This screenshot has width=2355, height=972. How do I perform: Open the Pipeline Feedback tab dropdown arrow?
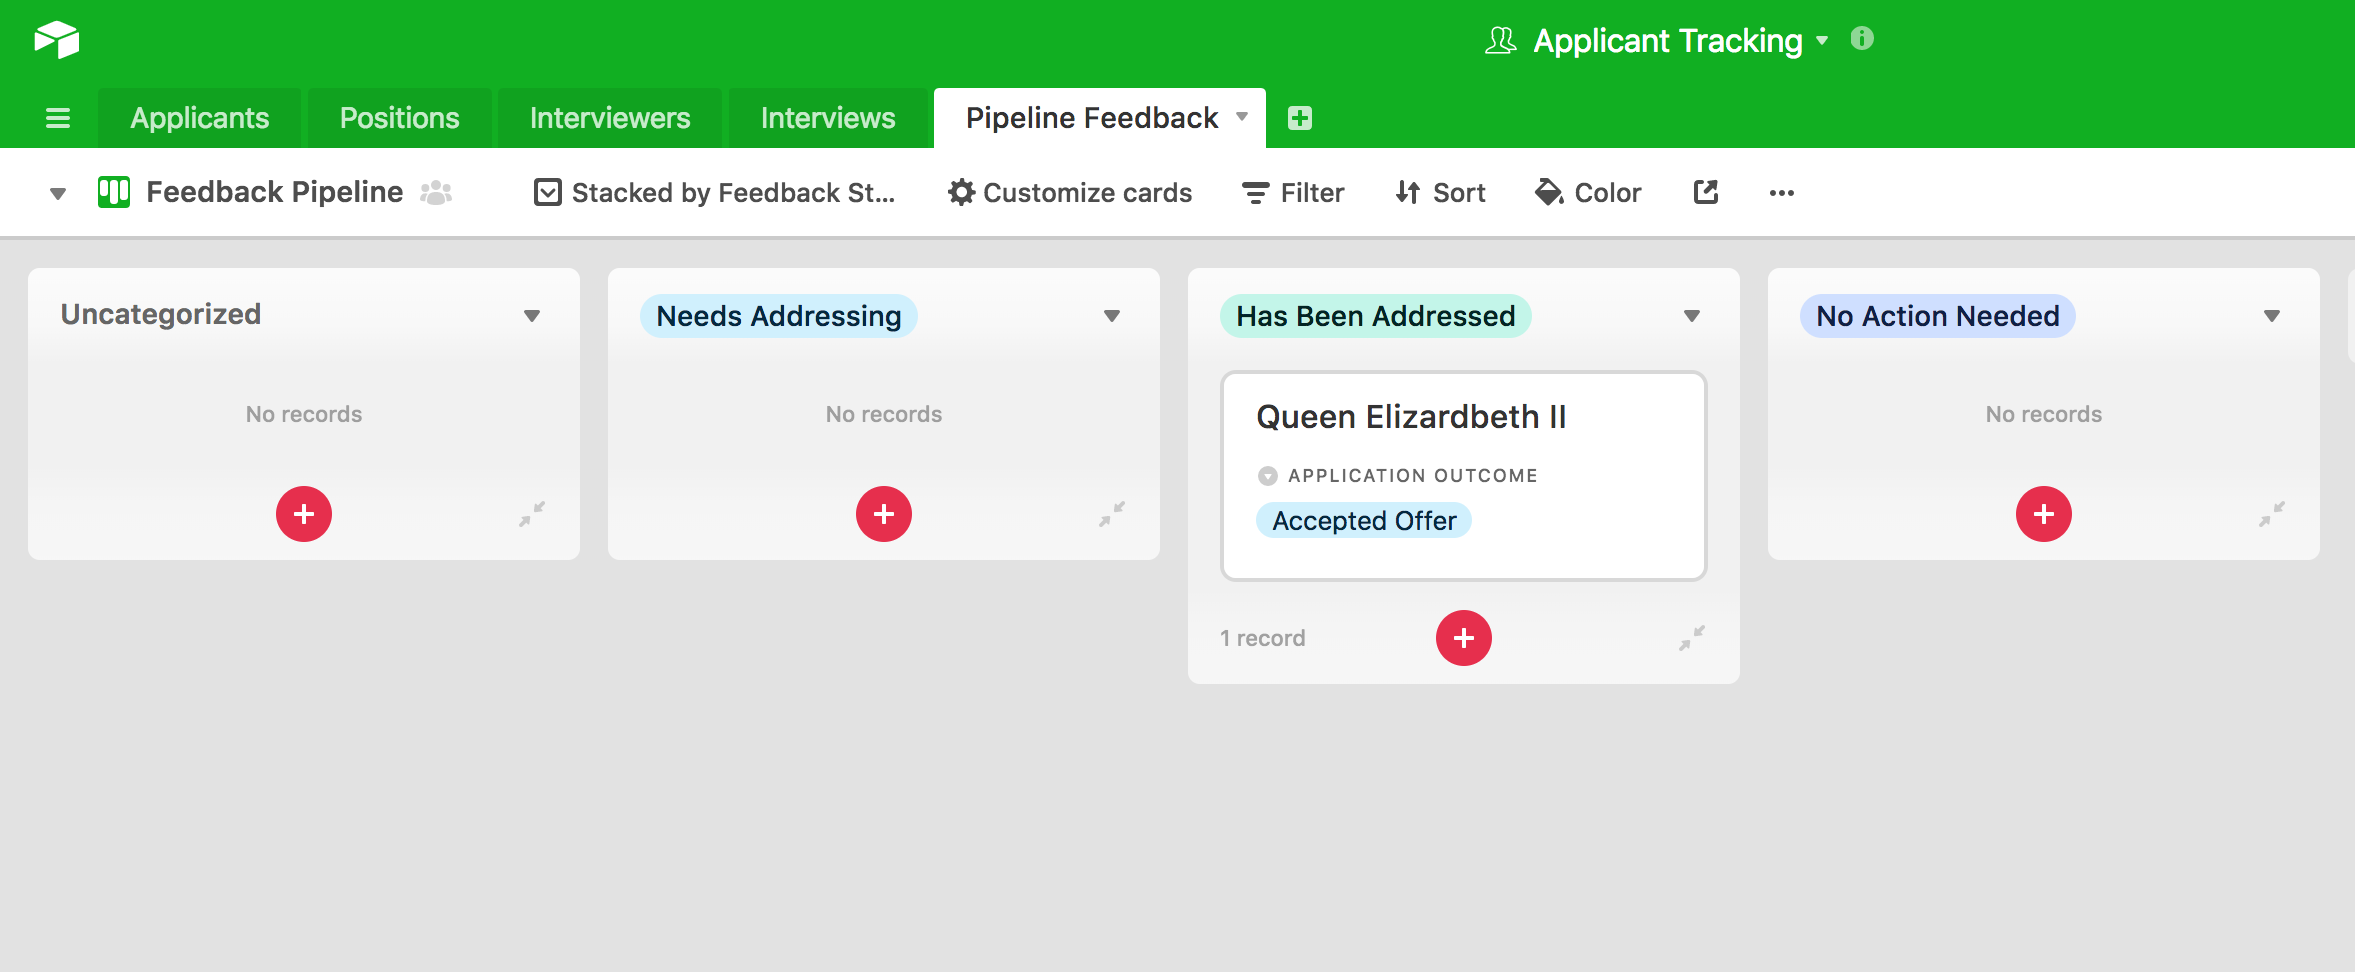click(x=1242, y=117)
